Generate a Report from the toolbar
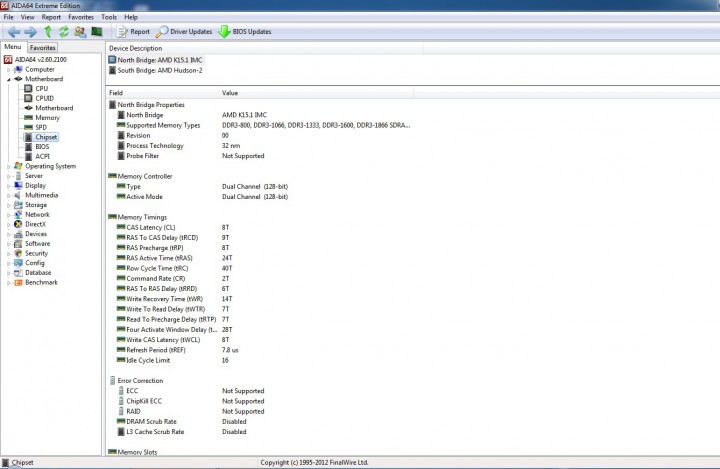This screenshot has width=720, height=469. tap(134, 32)
